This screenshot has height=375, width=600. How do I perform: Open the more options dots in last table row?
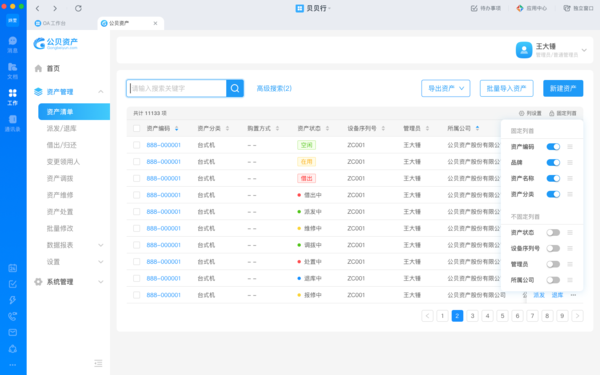click(x=573, y=295)
